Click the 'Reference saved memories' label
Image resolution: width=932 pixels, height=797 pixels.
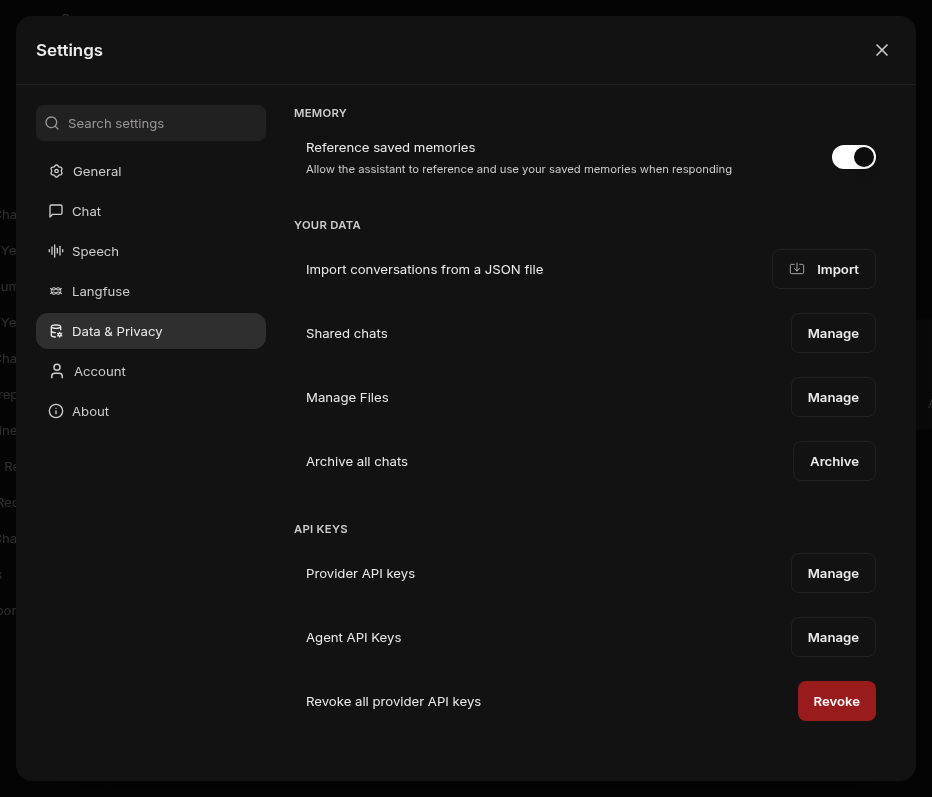pyautogui.click(x=391, y=147)
